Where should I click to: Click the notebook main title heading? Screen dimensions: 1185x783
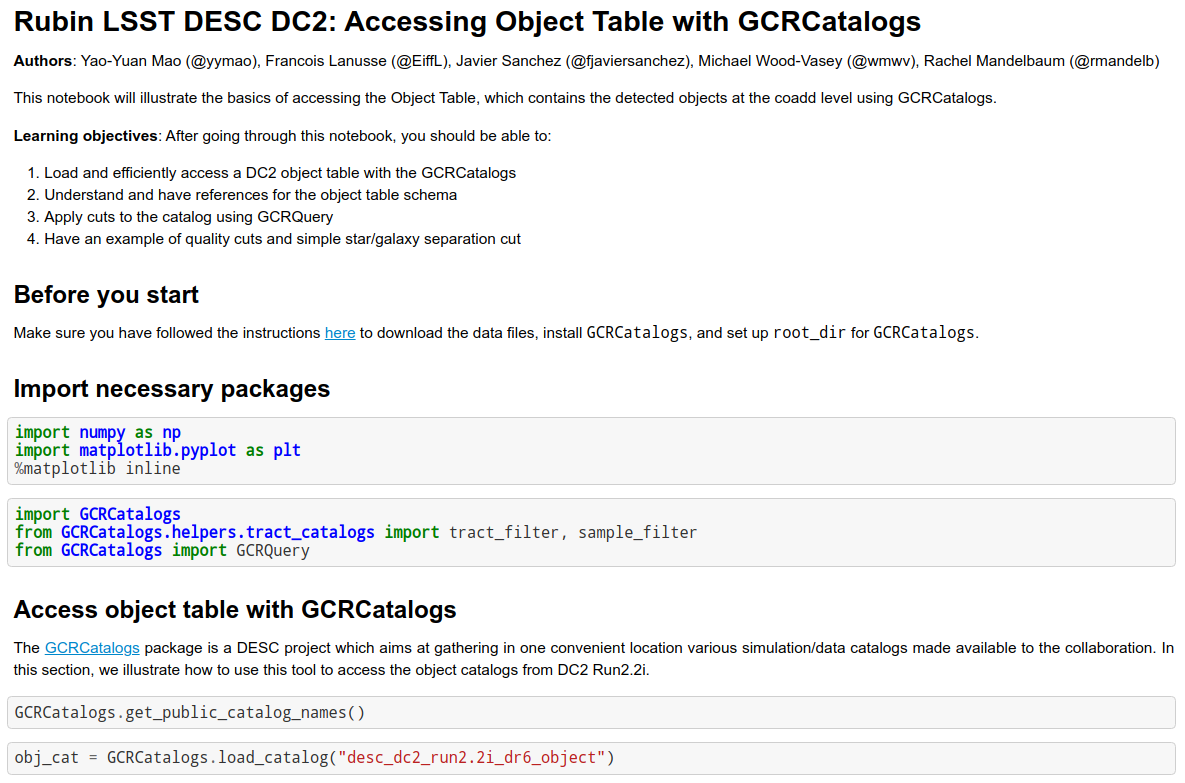[x=467, y=22]
